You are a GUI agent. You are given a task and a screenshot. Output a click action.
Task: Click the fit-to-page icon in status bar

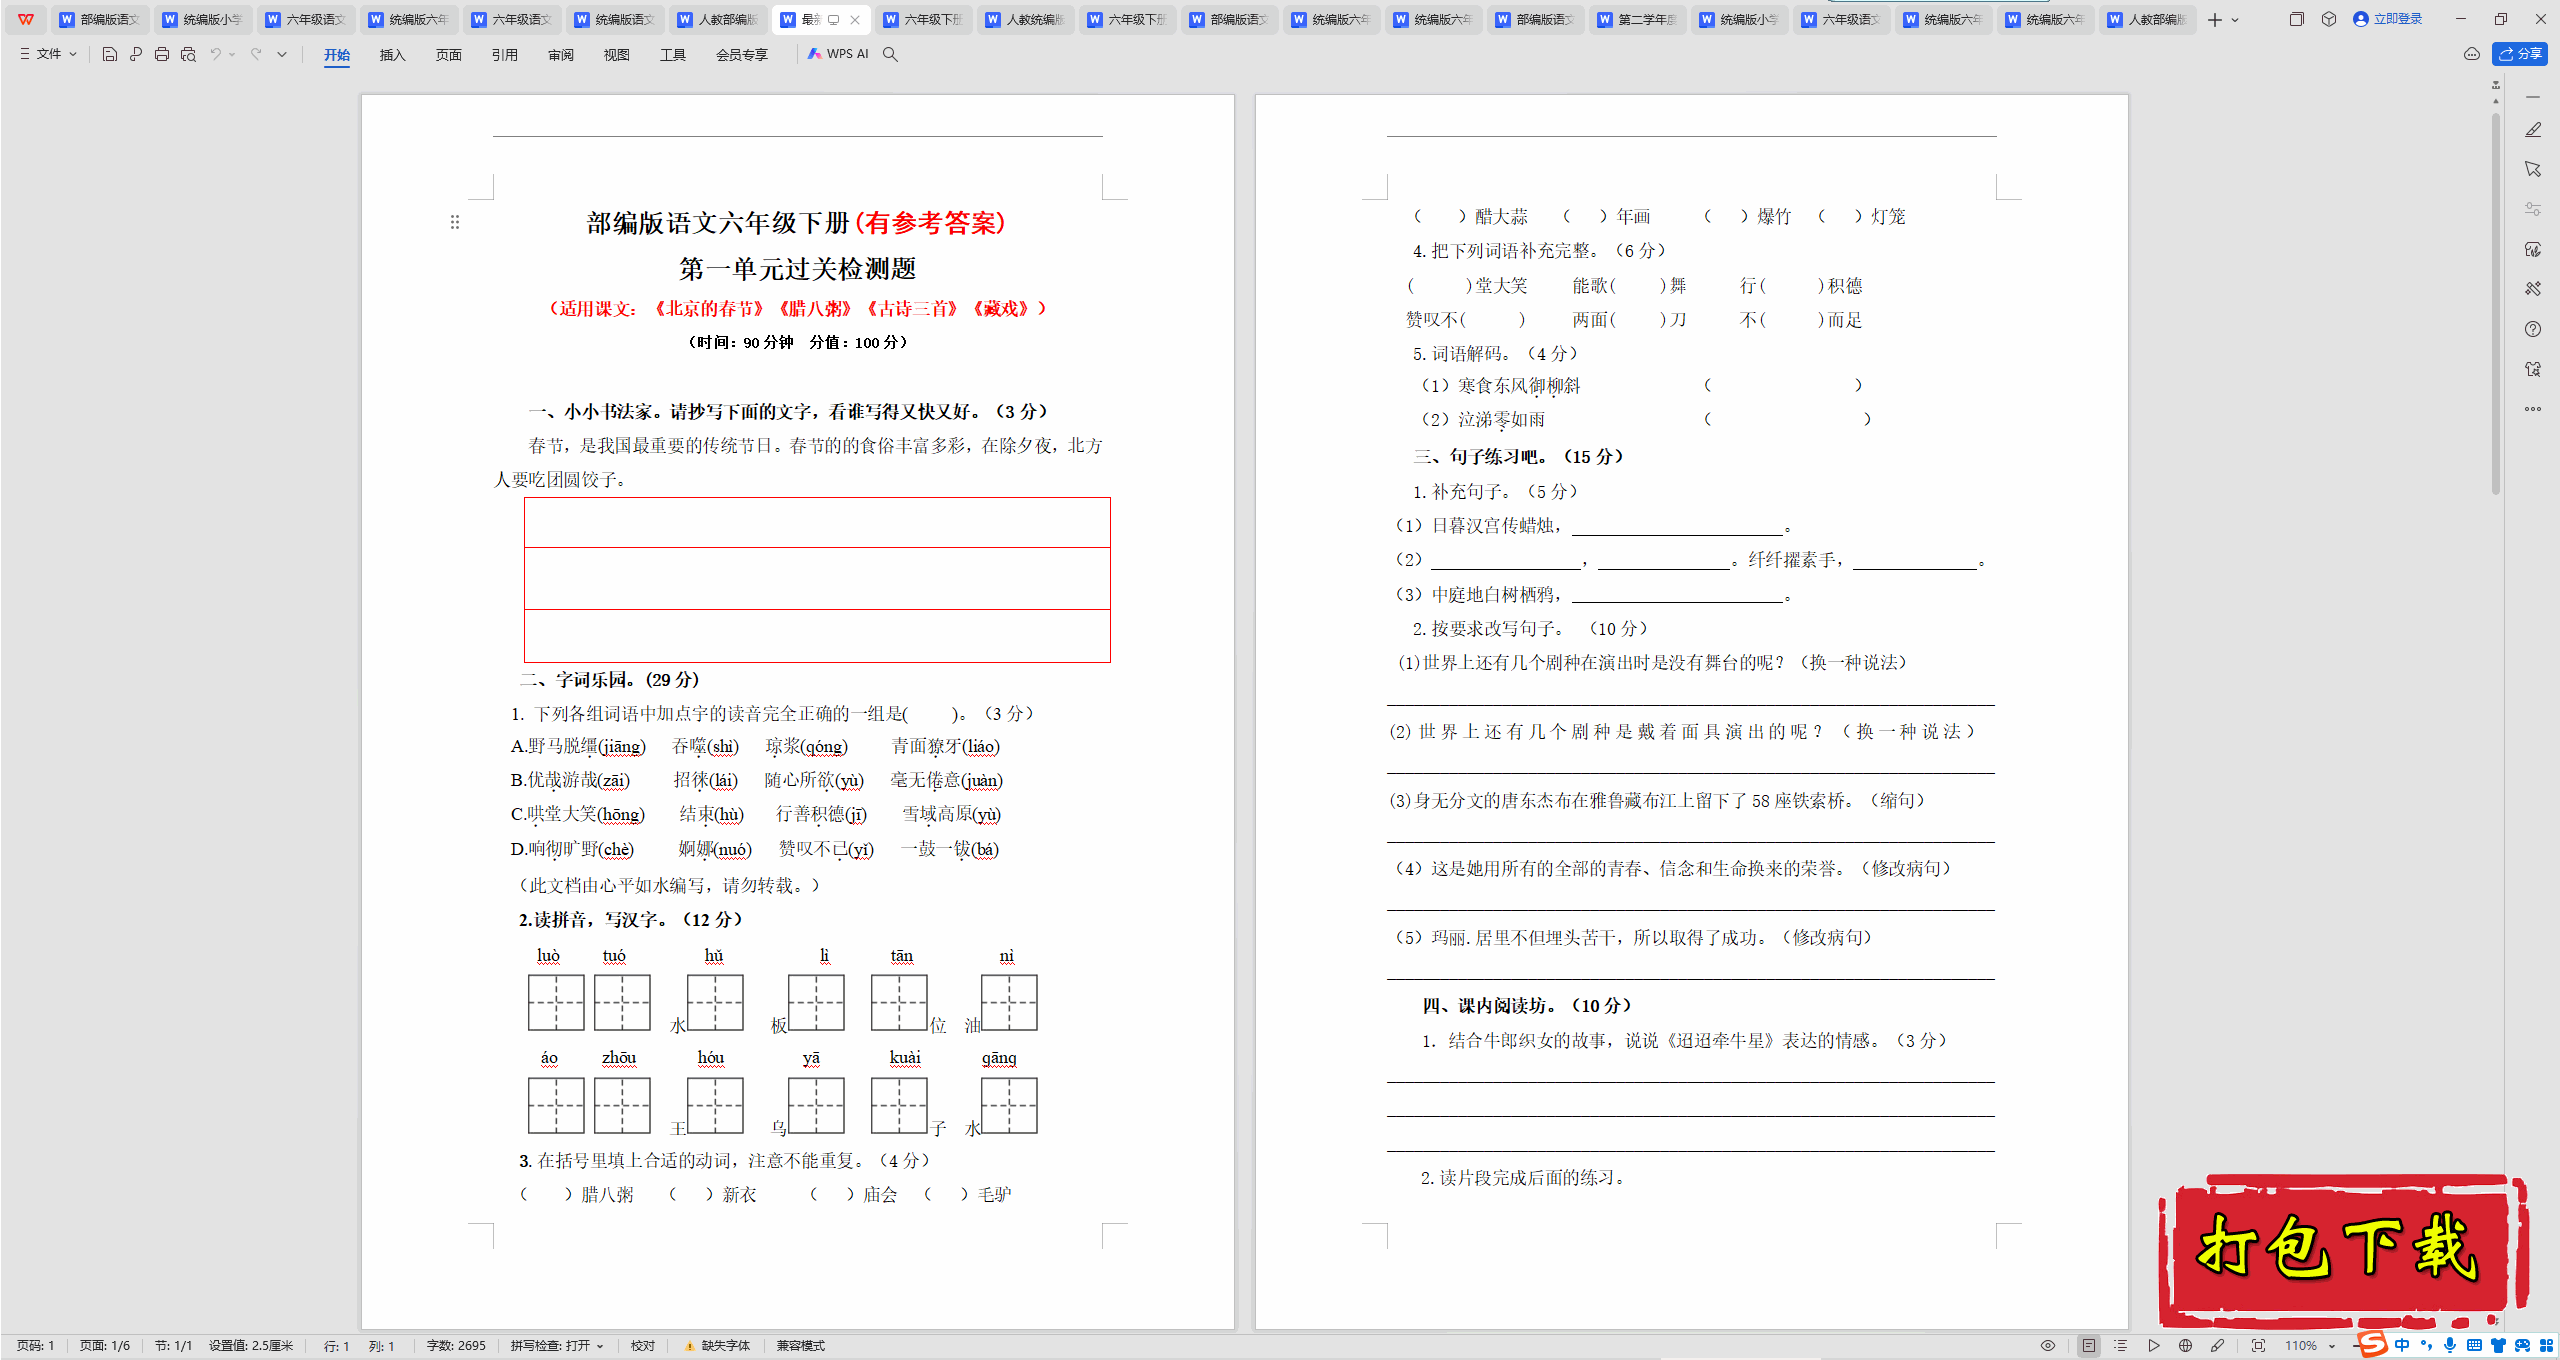click(x=2258, y=1346)
